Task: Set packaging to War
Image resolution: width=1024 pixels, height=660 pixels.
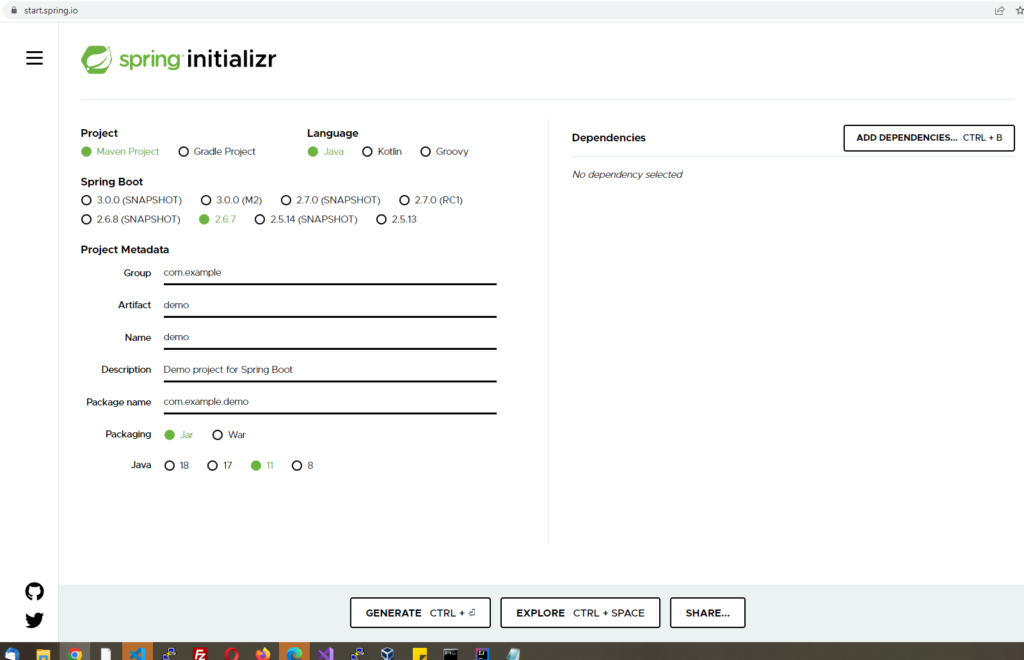Action: (218, 435)
